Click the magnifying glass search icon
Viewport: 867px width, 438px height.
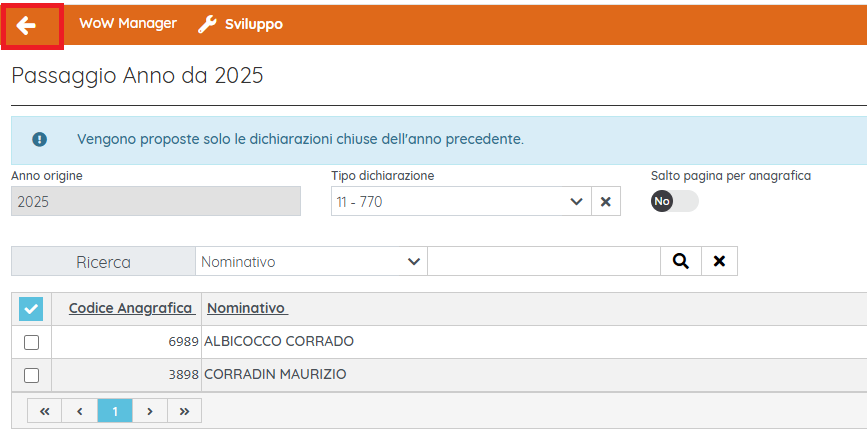pos(681,262)
